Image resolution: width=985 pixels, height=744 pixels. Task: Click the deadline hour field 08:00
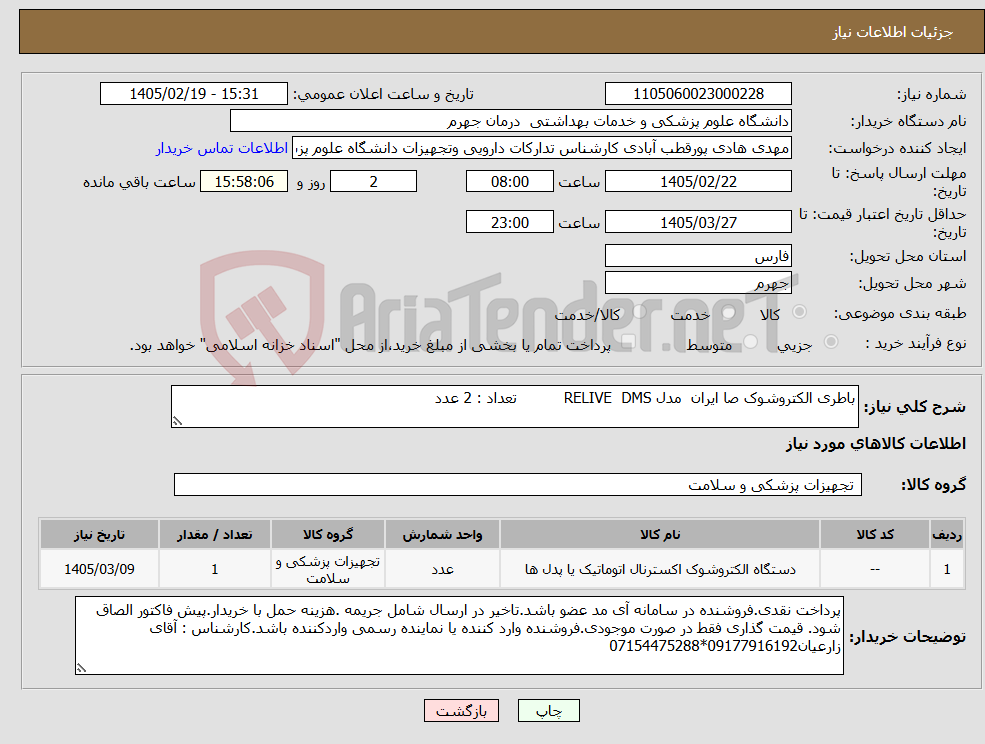pos(509,182)
